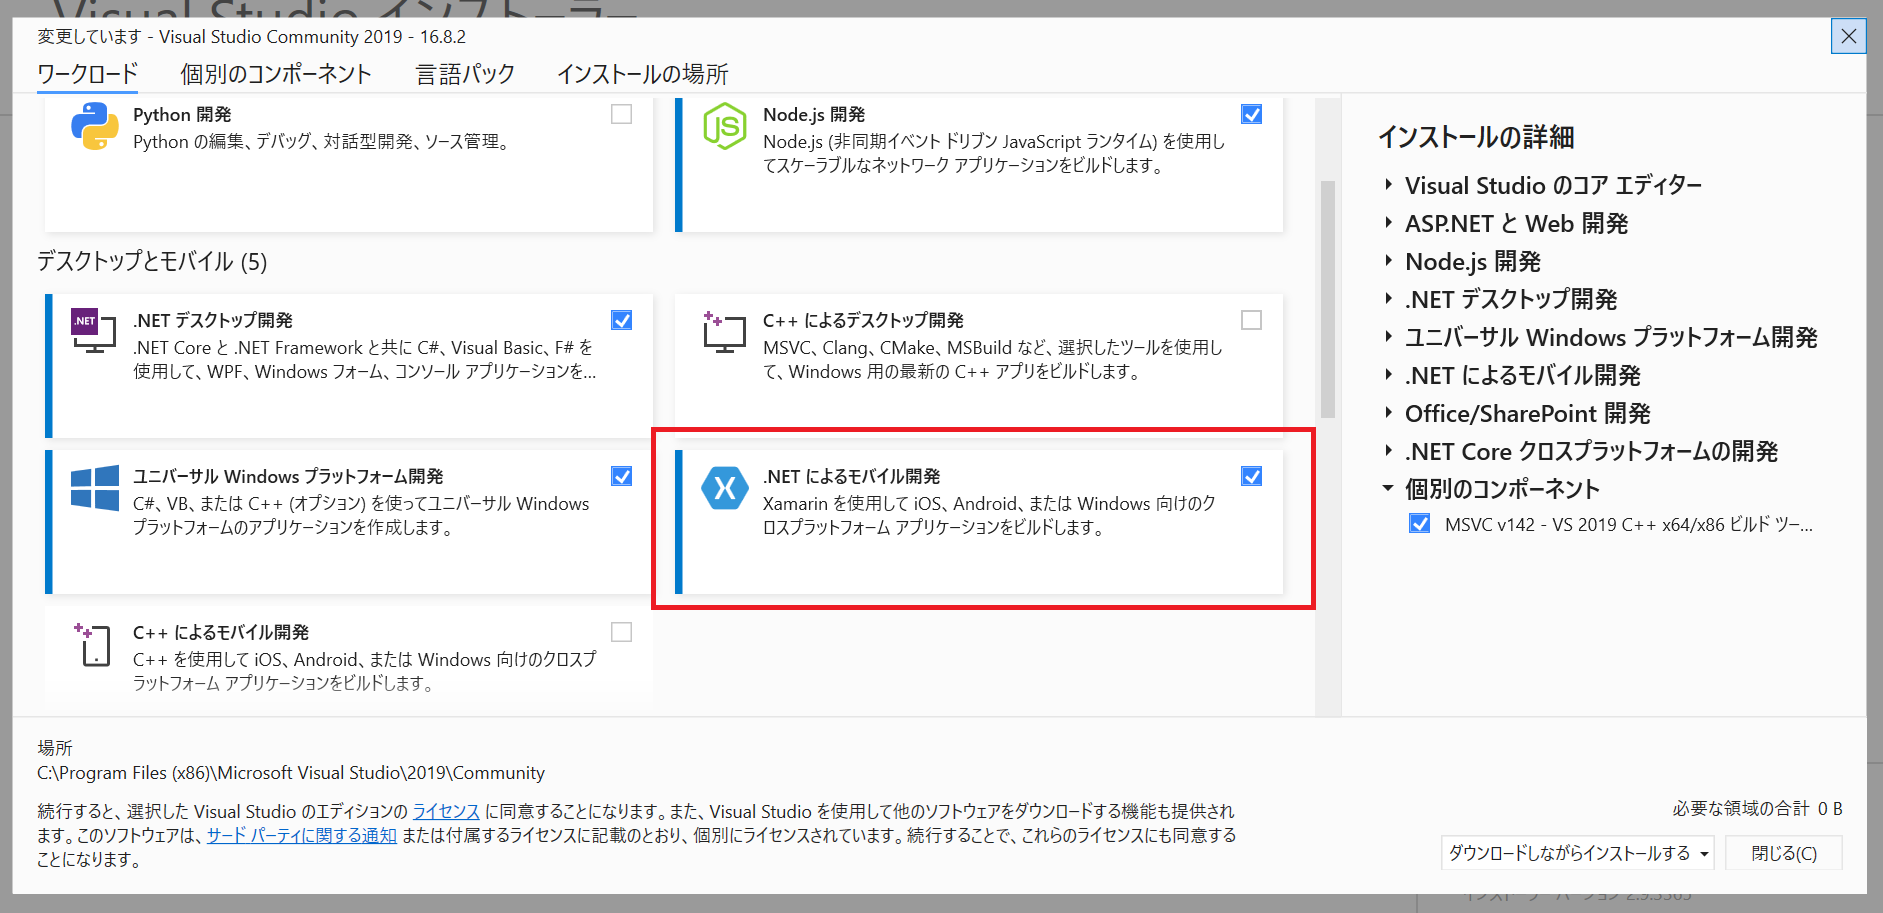The height and width of the screenshot is (913, 1883).
Task: Uncheck the MSVC v142 component checkbox
Action: pos(1419,523)
